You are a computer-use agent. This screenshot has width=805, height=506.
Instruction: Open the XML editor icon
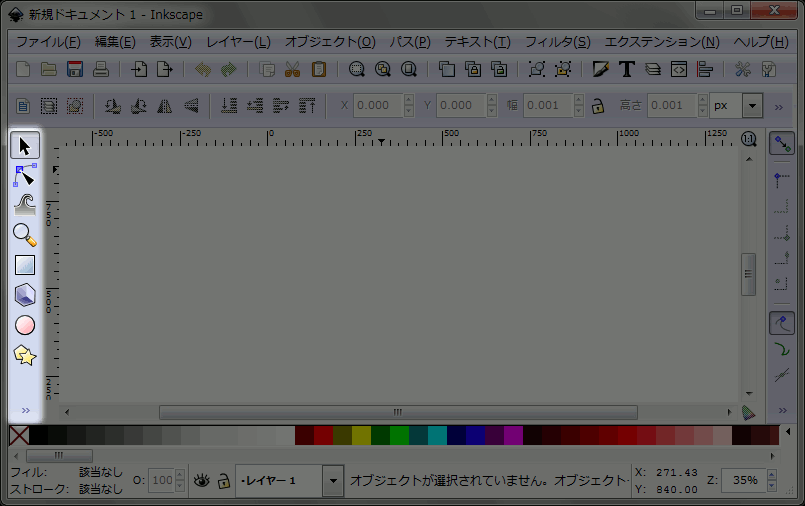679,69
